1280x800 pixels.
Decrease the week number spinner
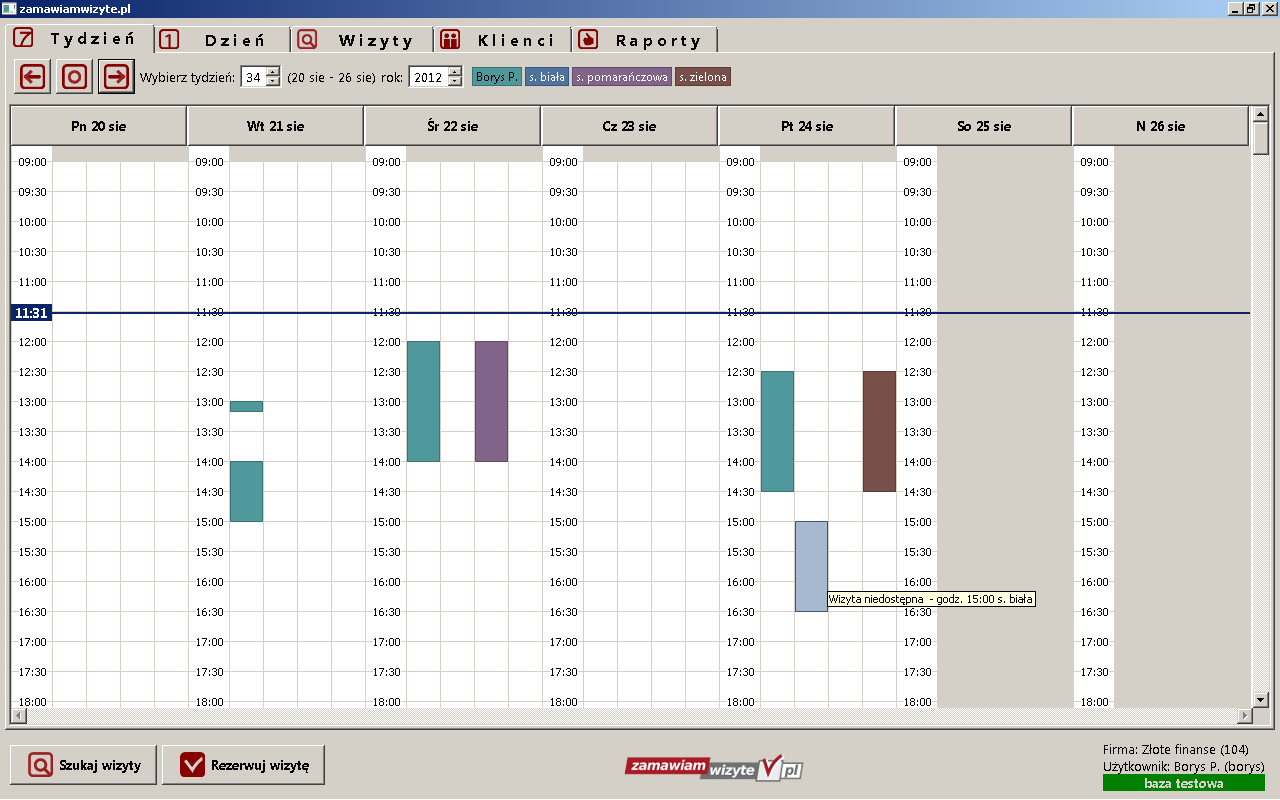[x=273, y=81]
